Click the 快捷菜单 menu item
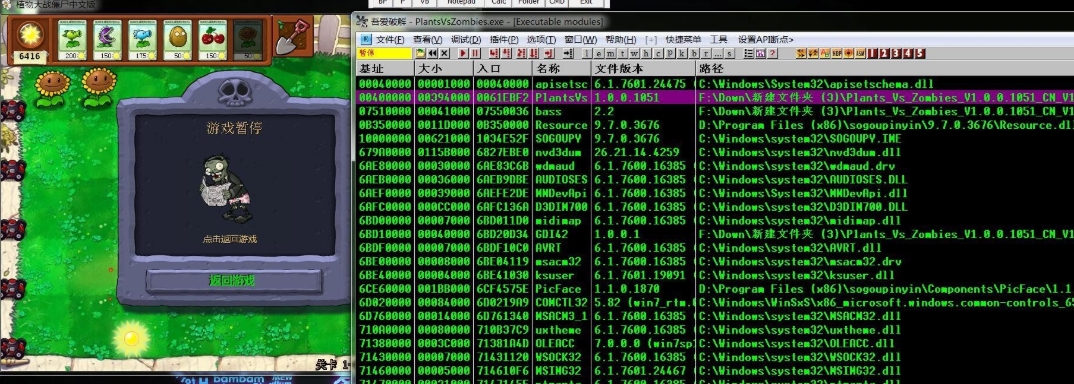 coord(683,40)
